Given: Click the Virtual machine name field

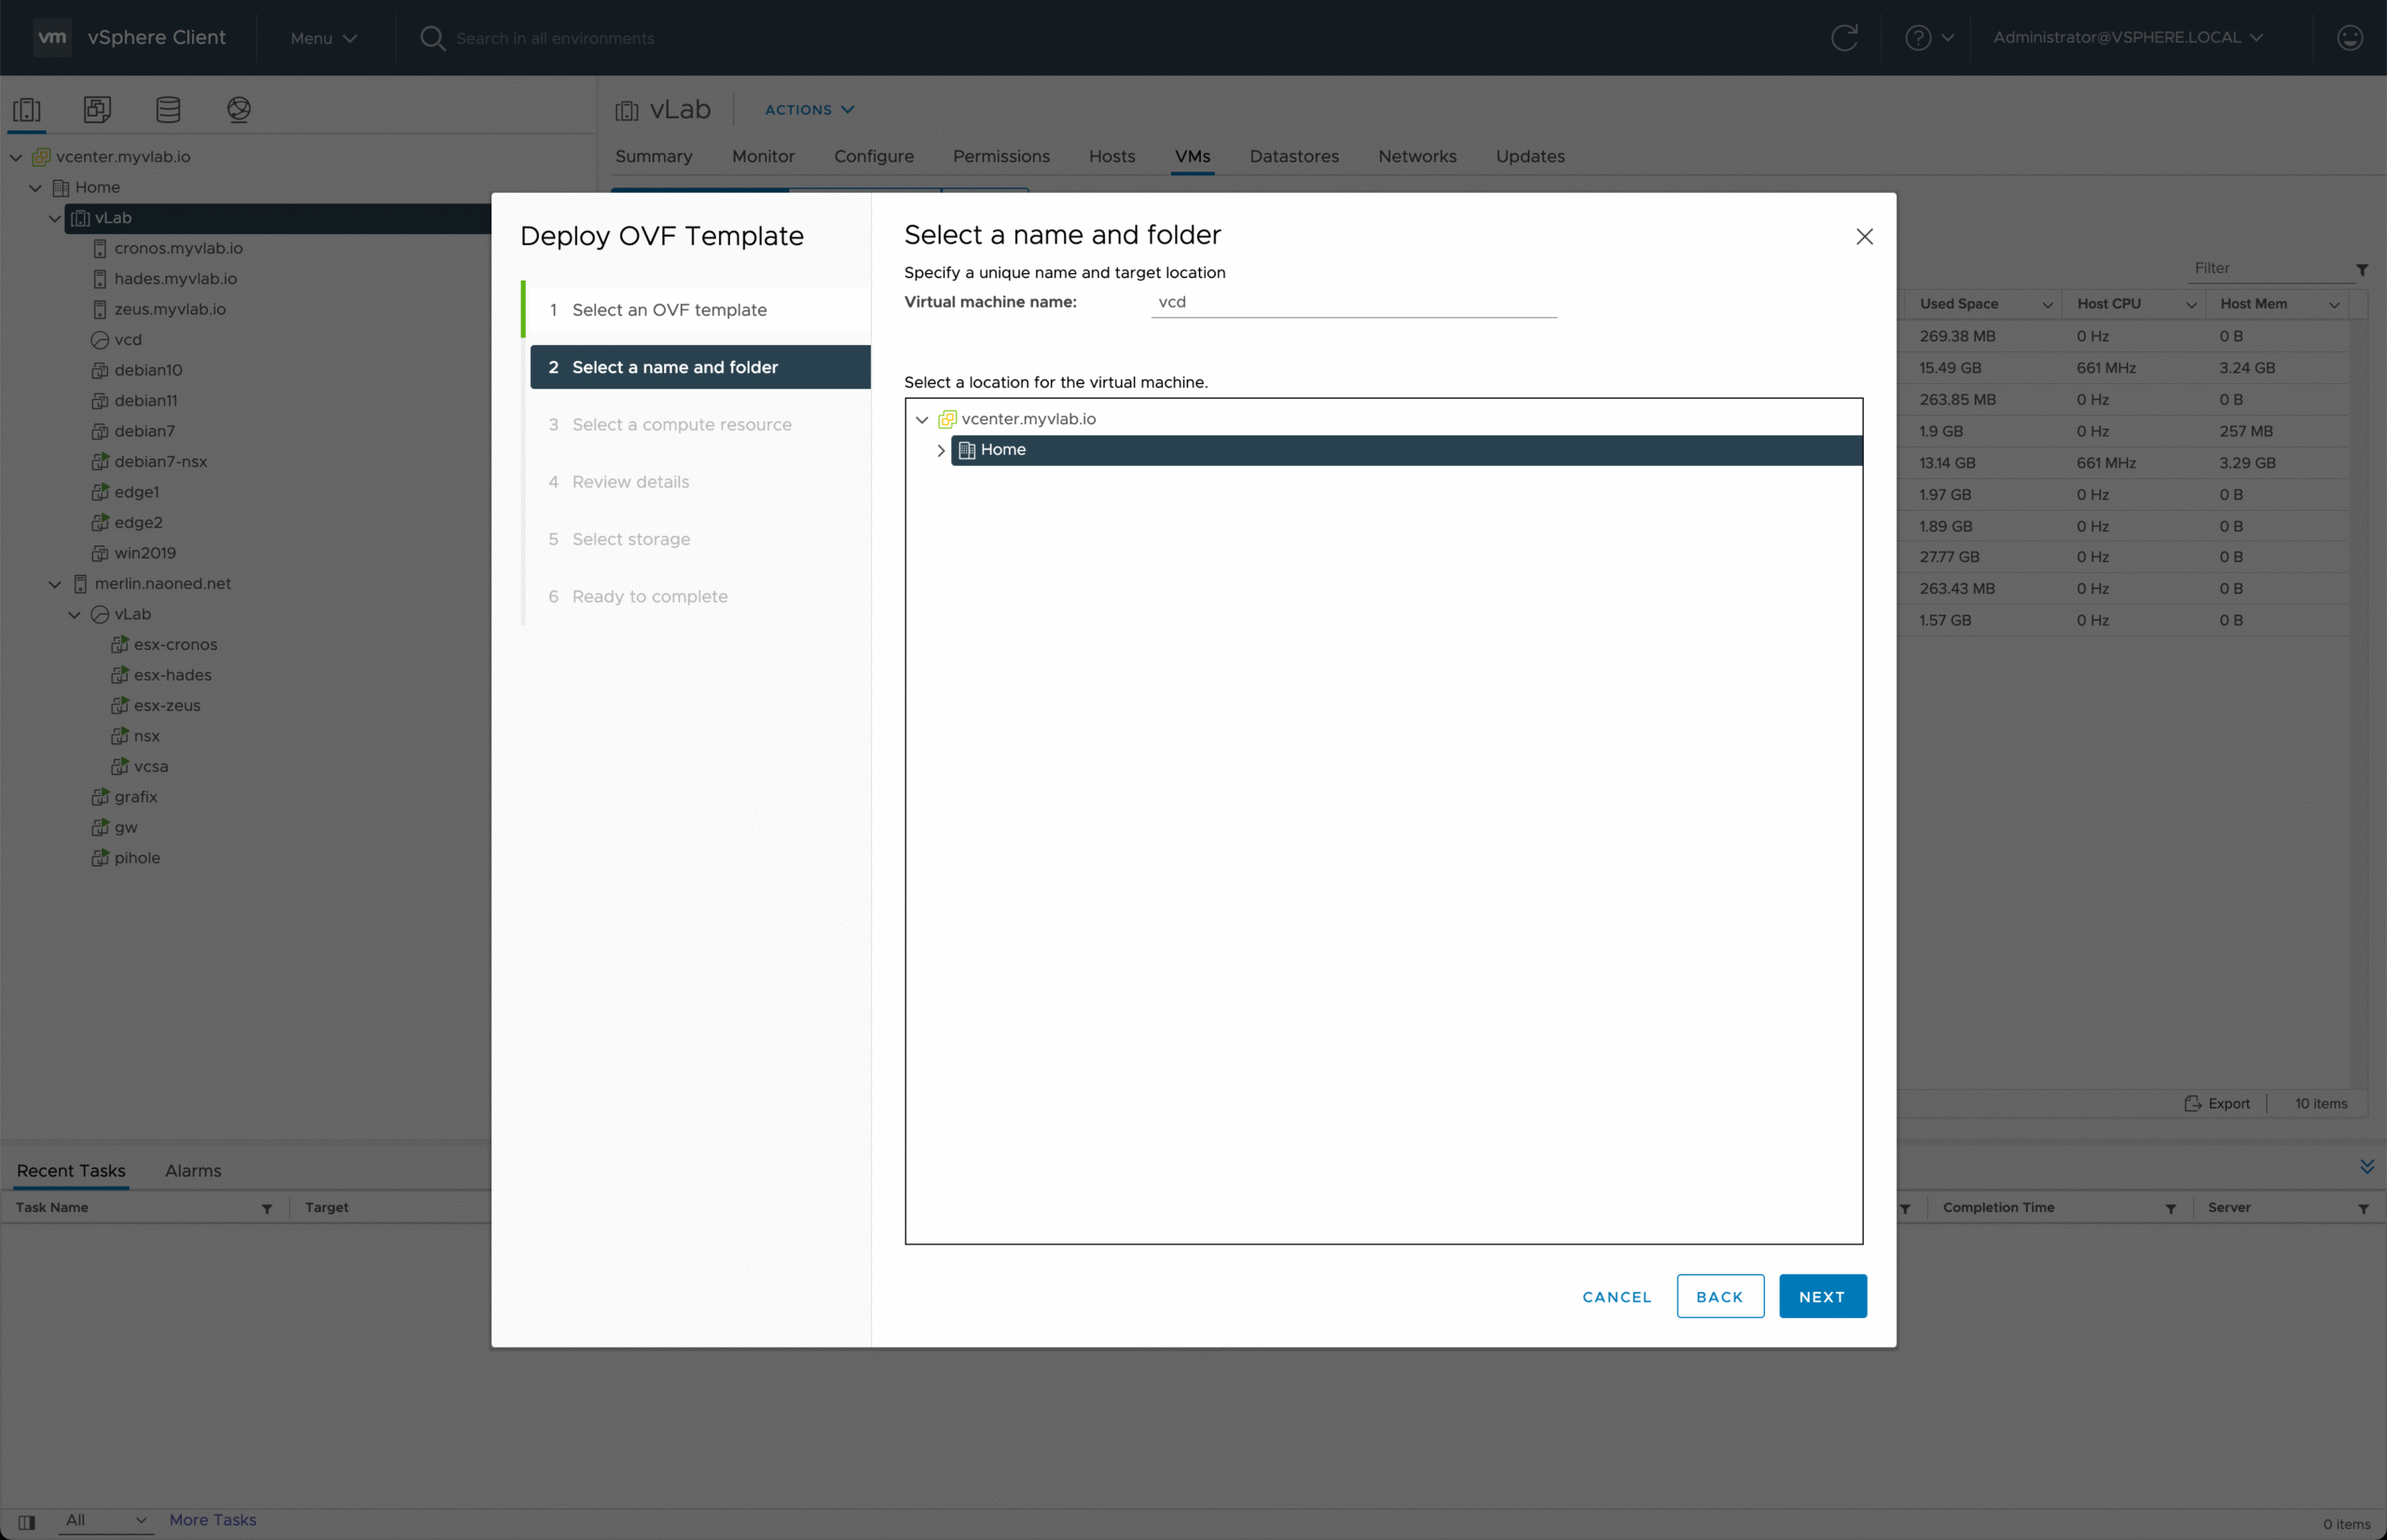Looking at the screenshot, I should [x=1353, y=302].
